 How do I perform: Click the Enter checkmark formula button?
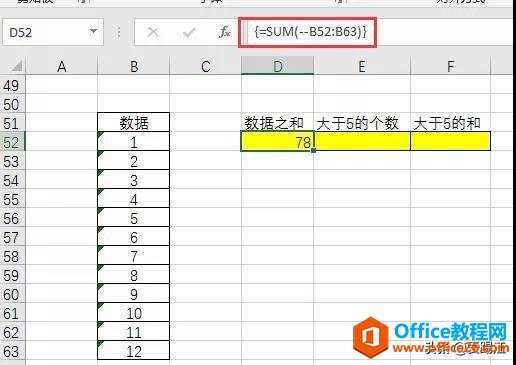coord(189,32)
